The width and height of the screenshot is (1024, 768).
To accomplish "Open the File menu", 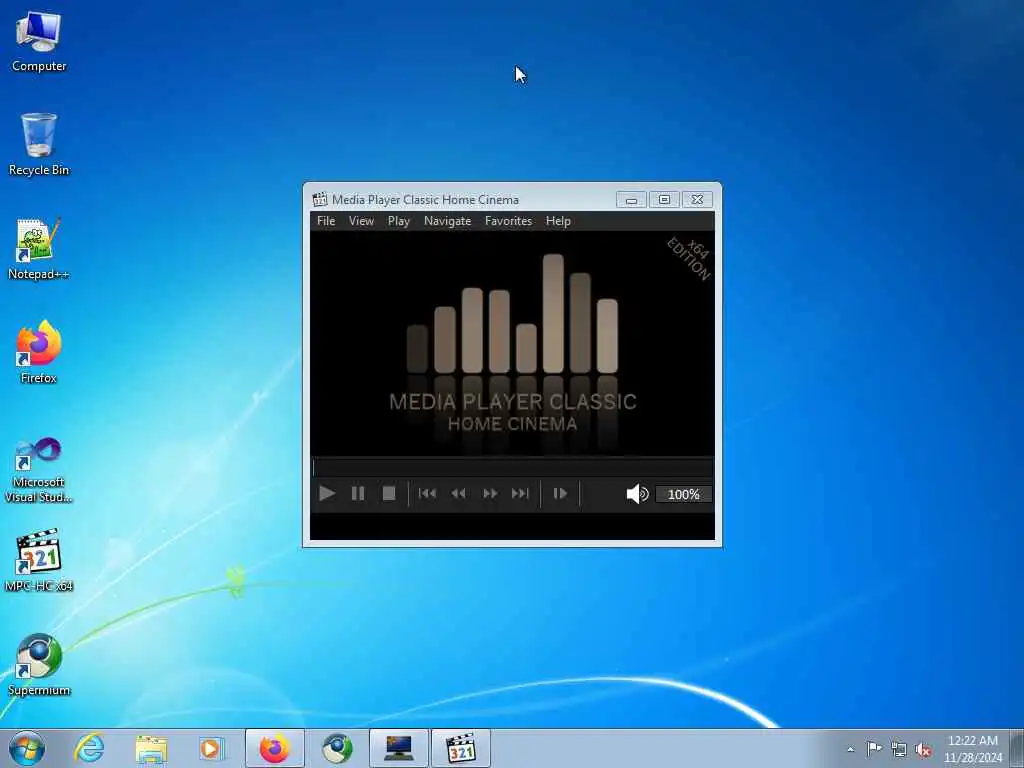I will tap(326, 221).
